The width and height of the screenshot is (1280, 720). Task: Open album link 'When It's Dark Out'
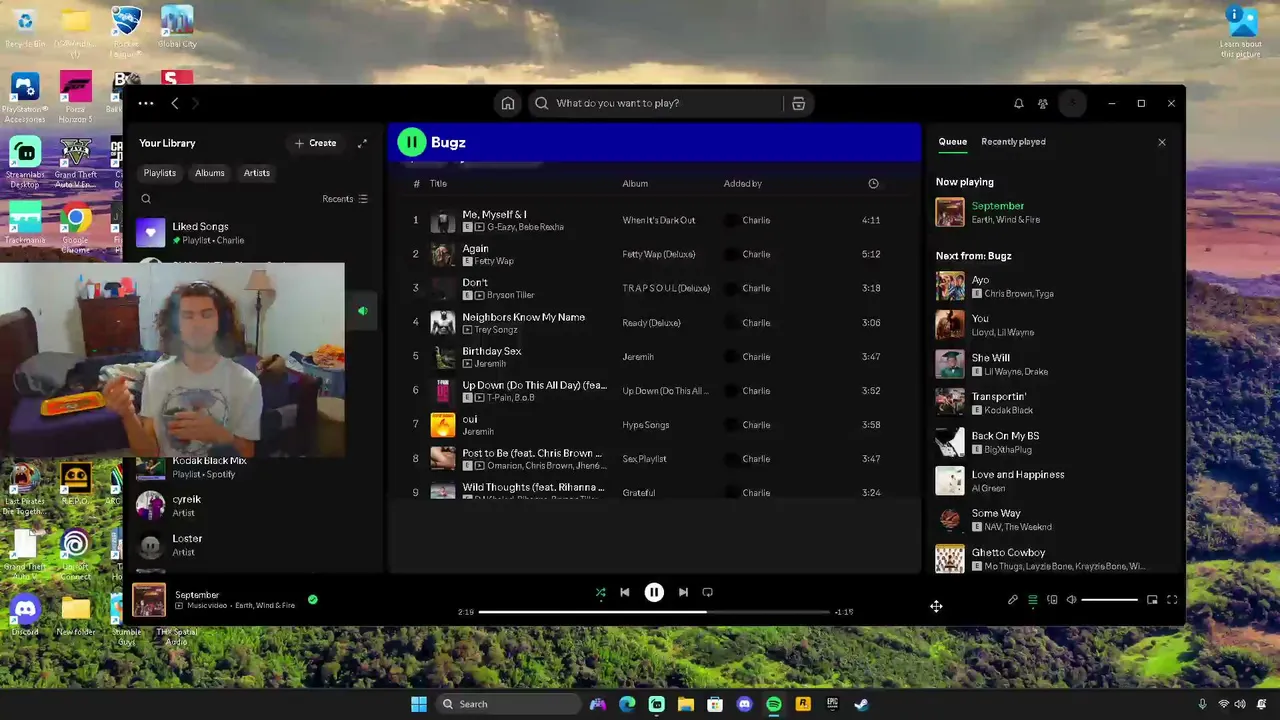coord(659,220)
